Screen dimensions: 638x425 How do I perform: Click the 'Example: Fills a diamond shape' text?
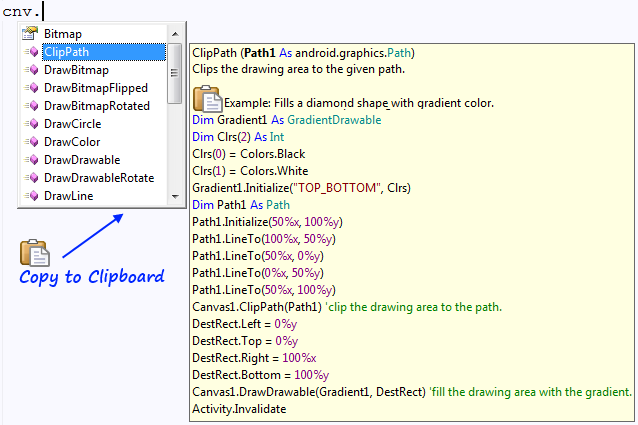[x=306, y=103]
